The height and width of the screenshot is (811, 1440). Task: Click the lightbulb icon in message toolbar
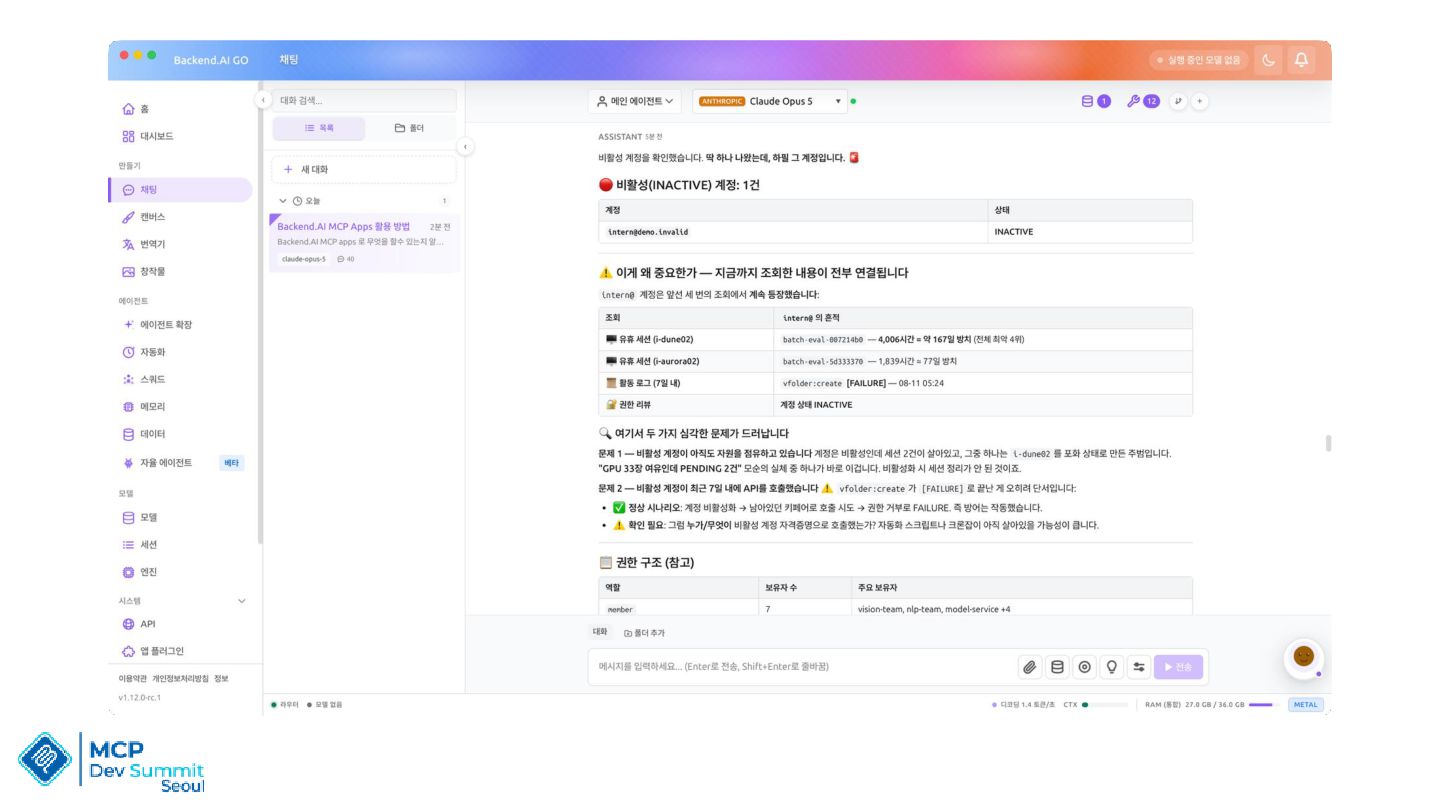pos(1111,667)
